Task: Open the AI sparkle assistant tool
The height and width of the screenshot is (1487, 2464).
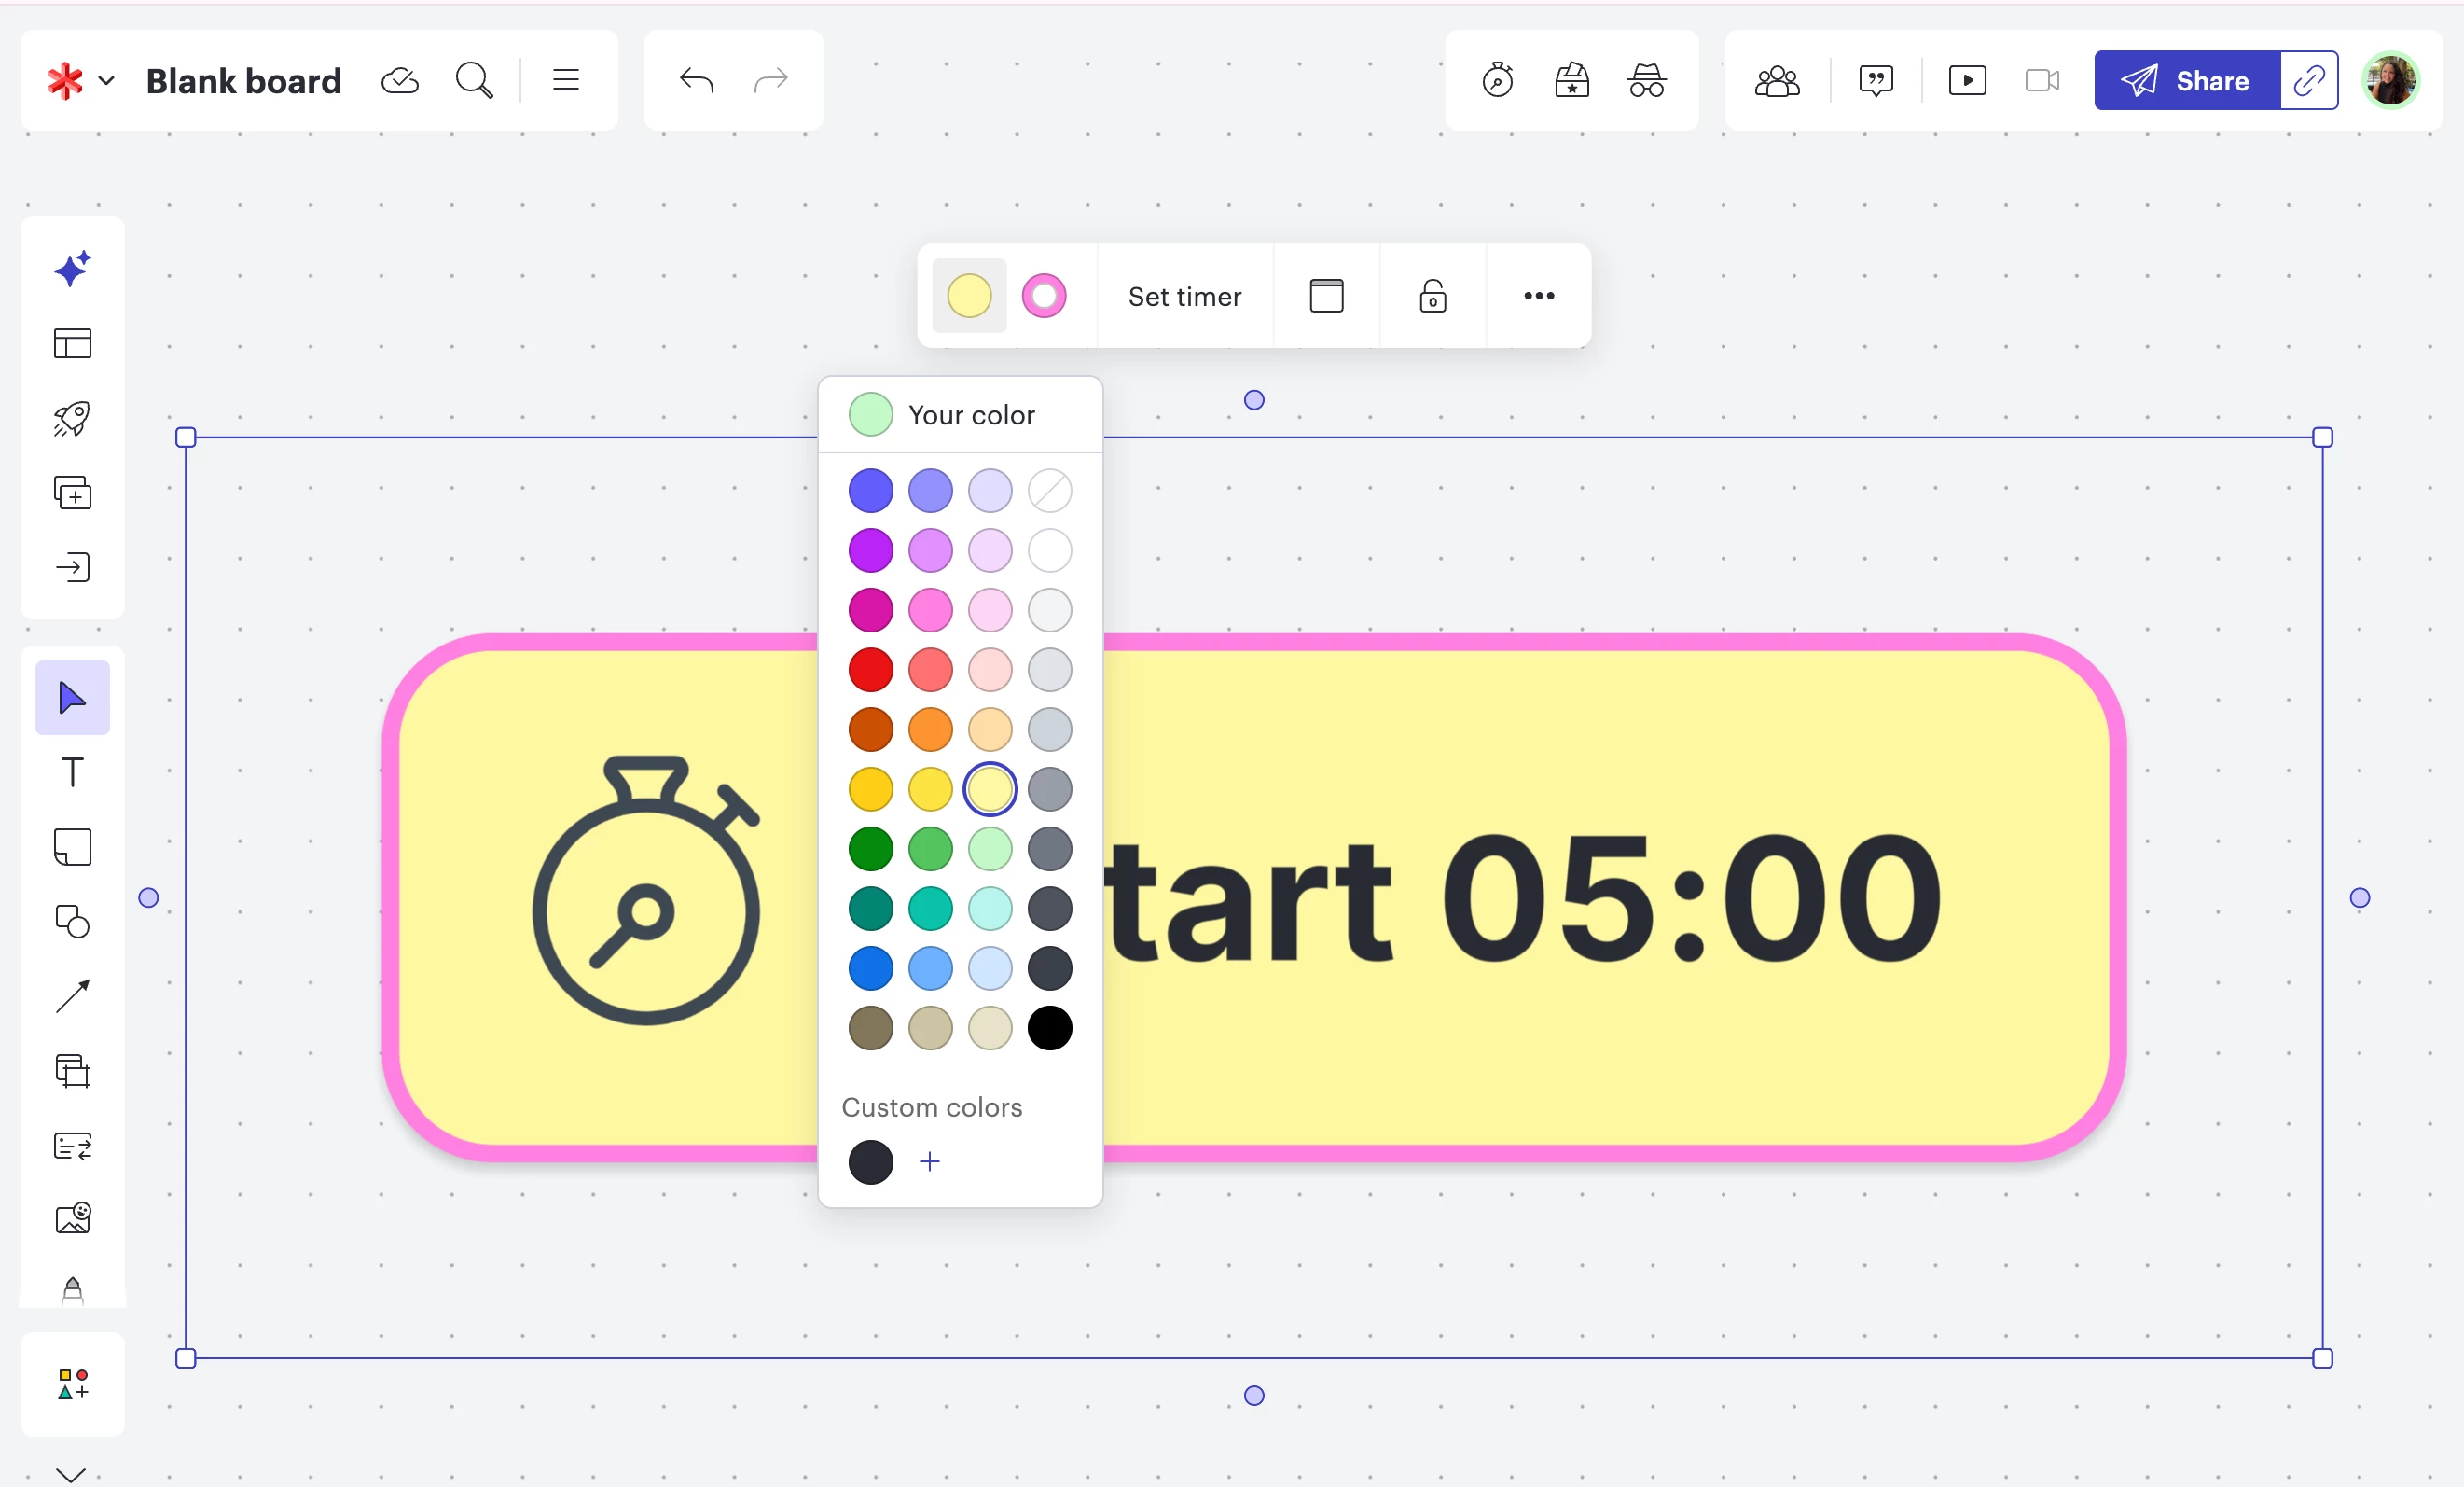Action: [x=72, y=268]
